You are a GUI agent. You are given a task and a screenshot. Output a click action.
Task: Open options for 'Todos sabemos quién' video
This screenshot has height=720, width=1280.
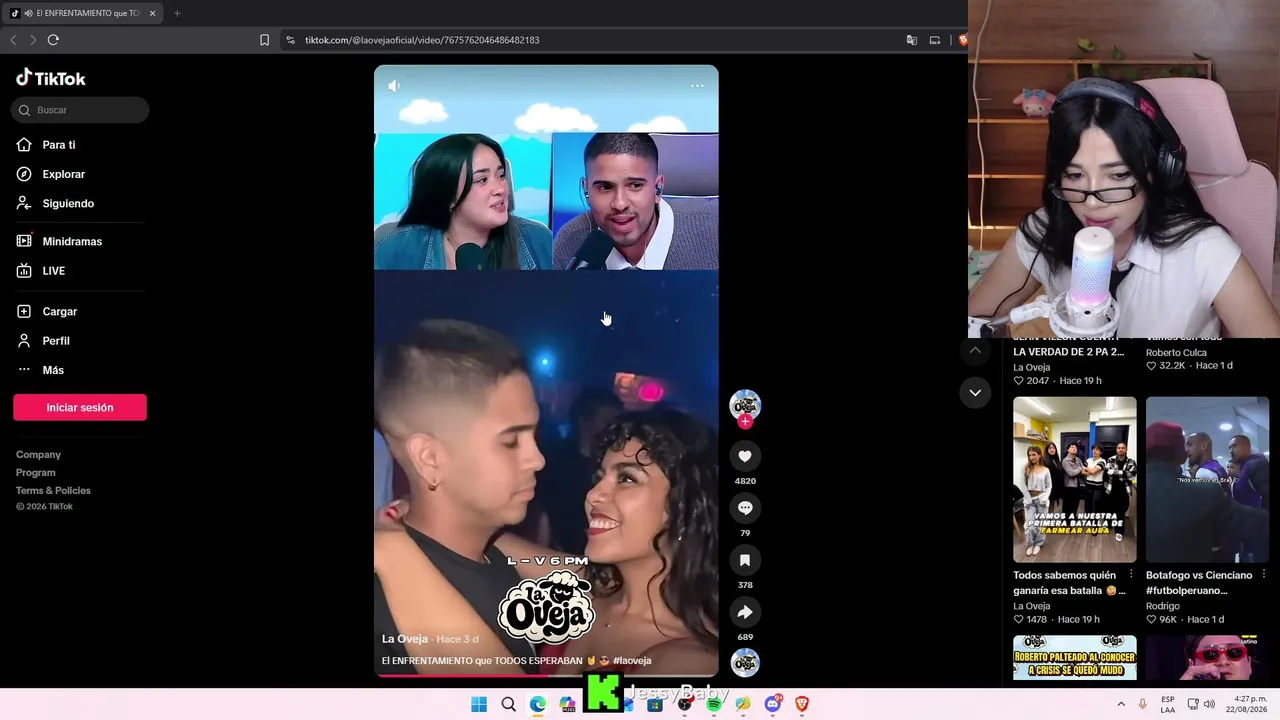click(1131, 575)
